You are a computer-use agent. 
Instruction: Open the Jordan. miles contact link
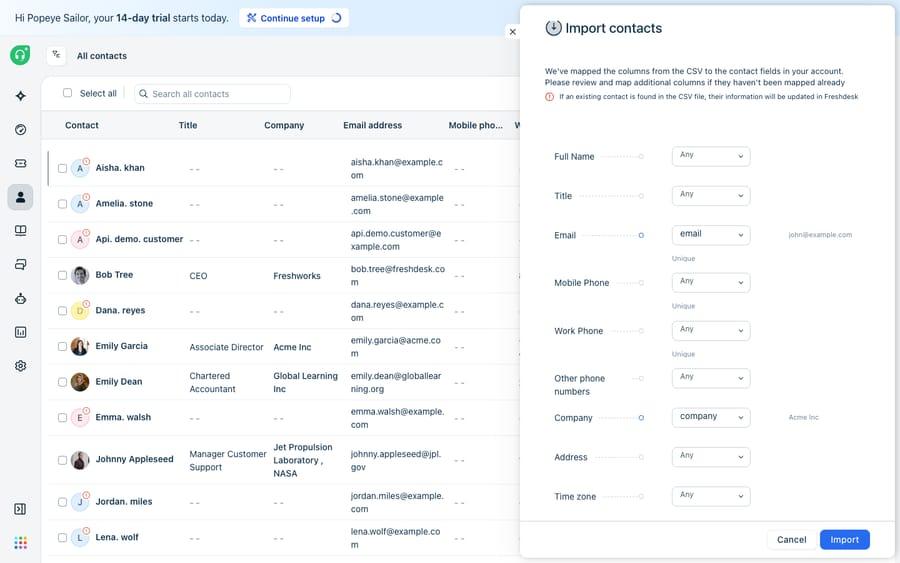(124, 502)
